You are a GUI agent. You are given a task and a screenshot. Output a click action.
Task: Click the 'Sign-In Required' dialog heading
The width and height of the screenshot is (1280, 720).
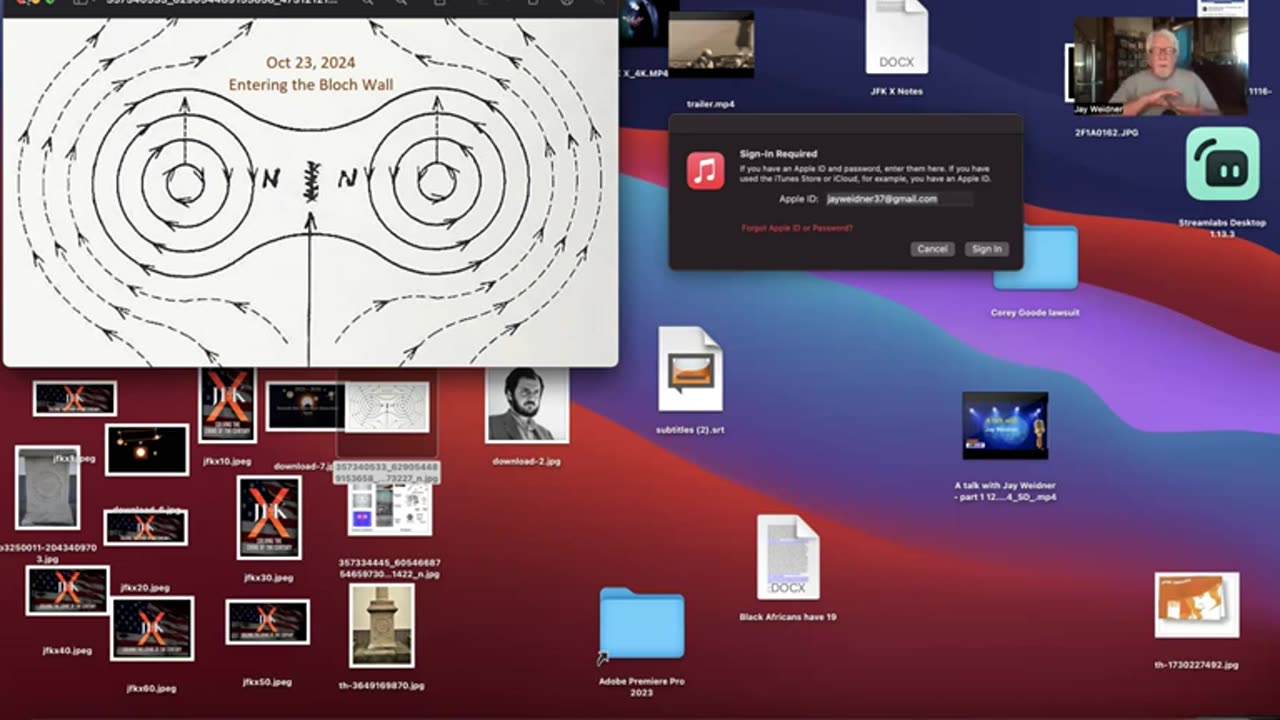click(778, 154)
